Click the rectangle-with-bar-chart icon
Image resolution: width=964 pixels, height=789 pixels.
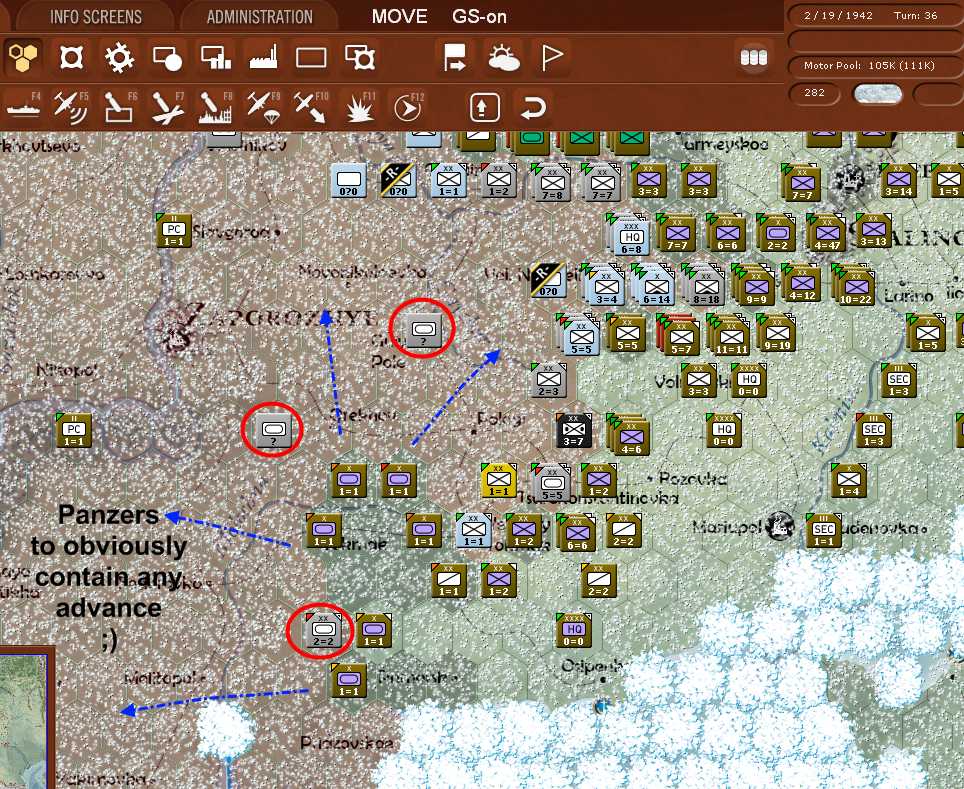coord(215,58)
